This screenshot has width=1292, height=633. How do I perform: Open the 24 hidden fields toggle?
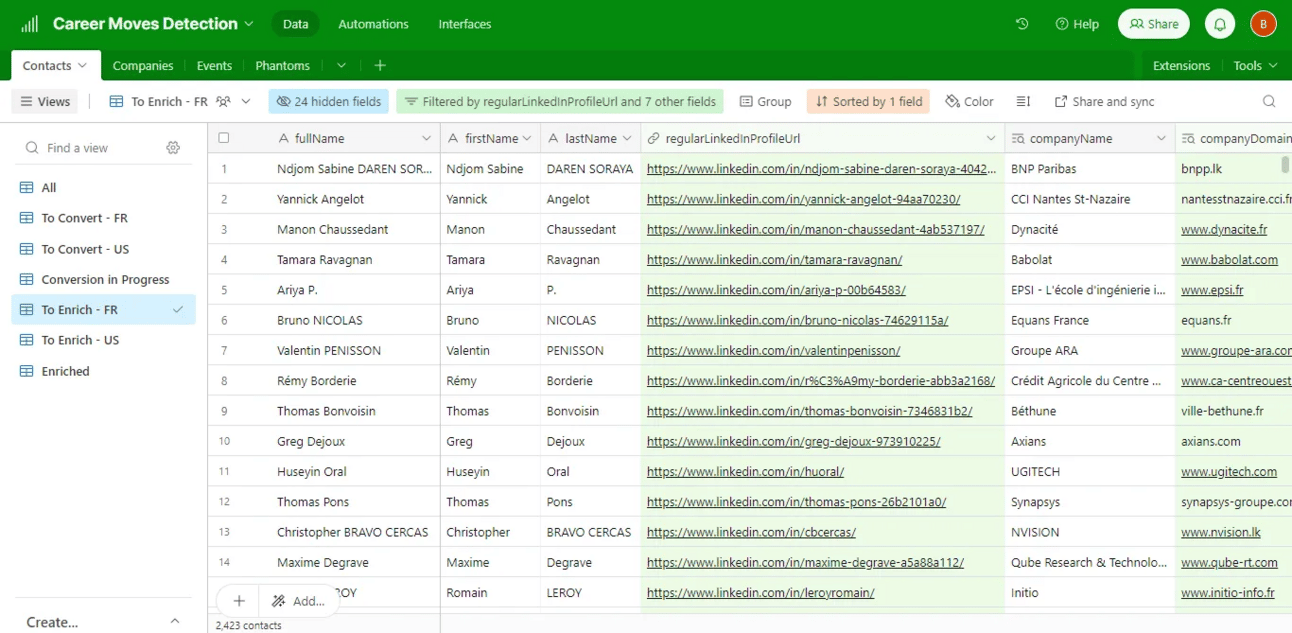329,101
